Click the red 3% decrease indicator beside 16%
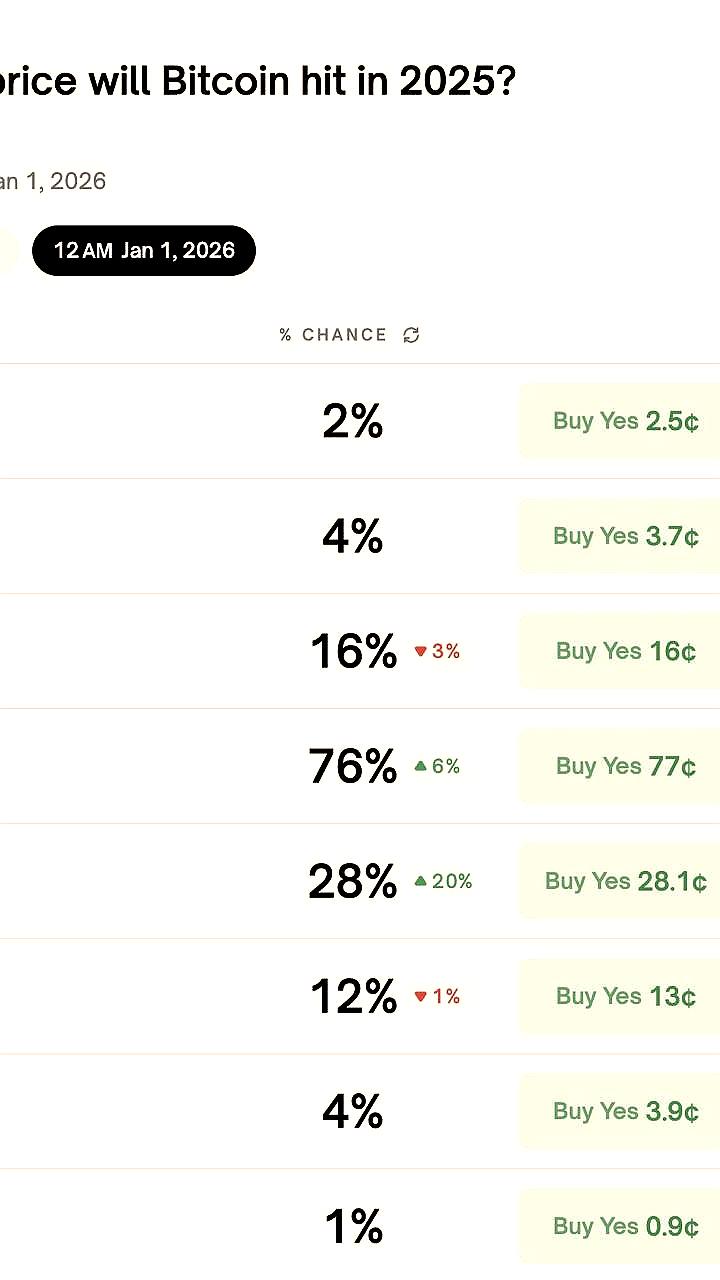This screenshot has height=1280, width=720. [x=437, y=651]
